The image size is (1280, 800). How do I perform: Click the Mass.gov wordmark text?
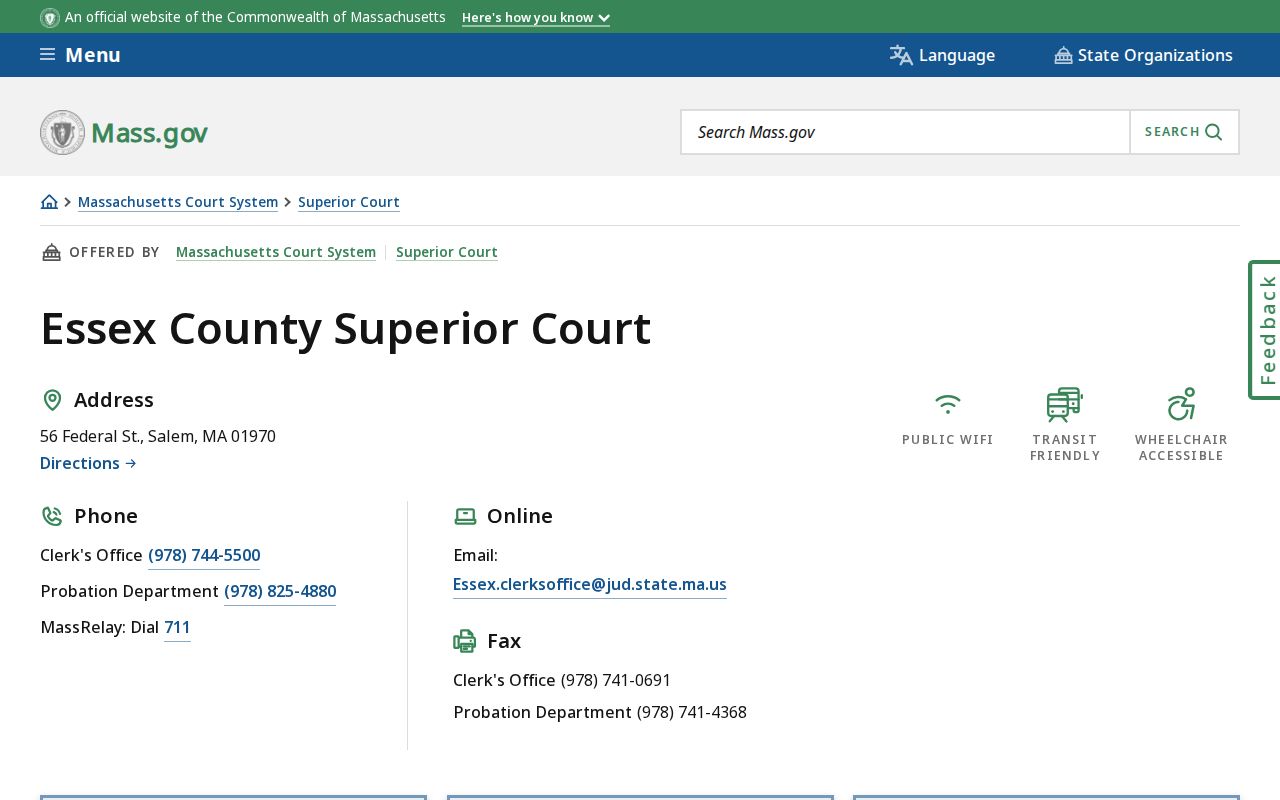pos(150,133)
